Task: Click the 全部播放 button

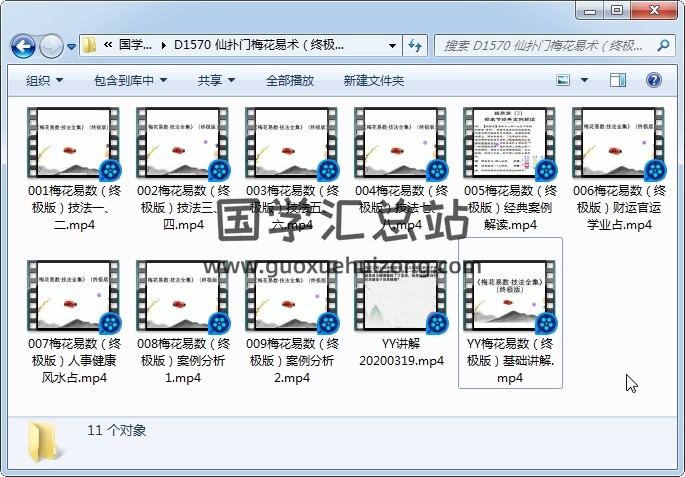Action: [290, 80]
